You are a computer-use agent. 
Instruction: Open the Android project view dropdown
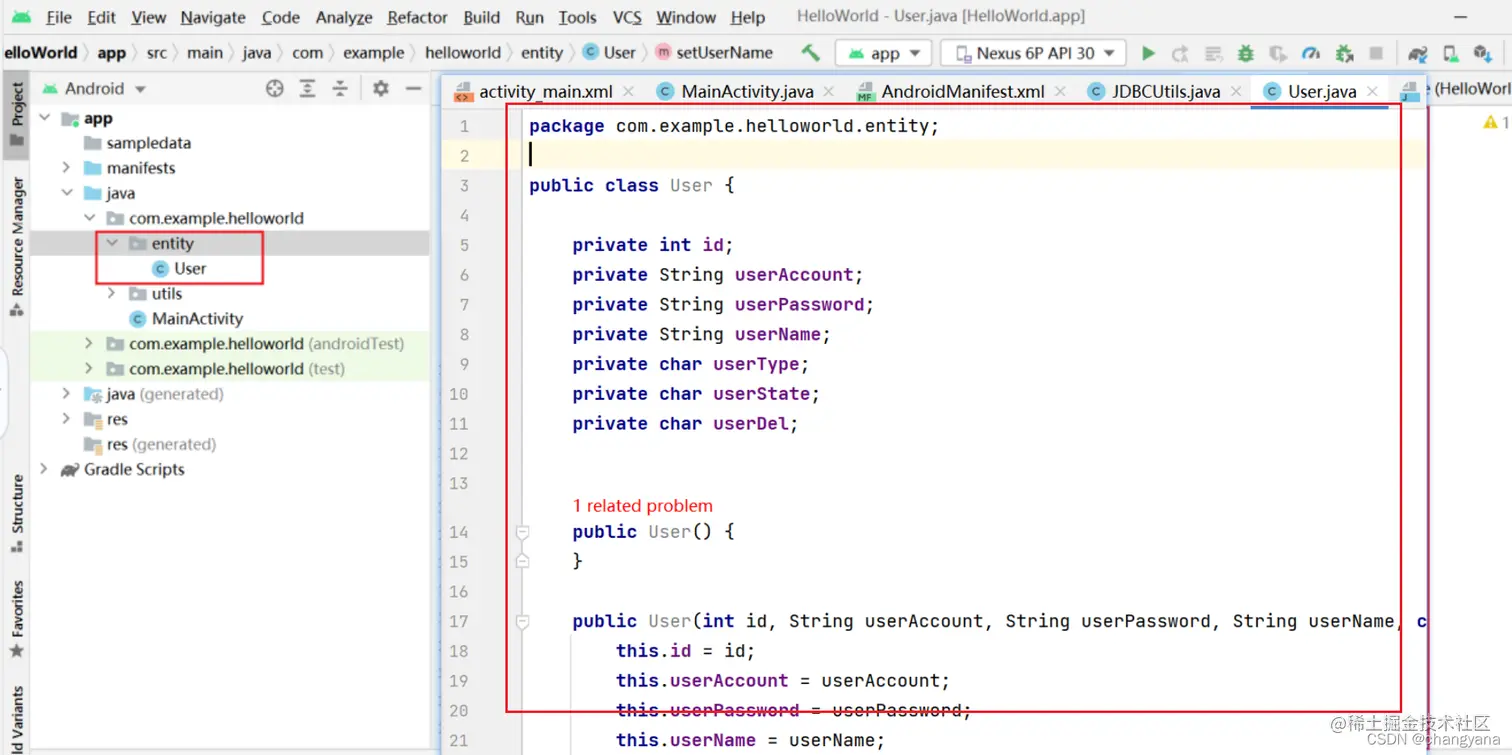[93, 89]
